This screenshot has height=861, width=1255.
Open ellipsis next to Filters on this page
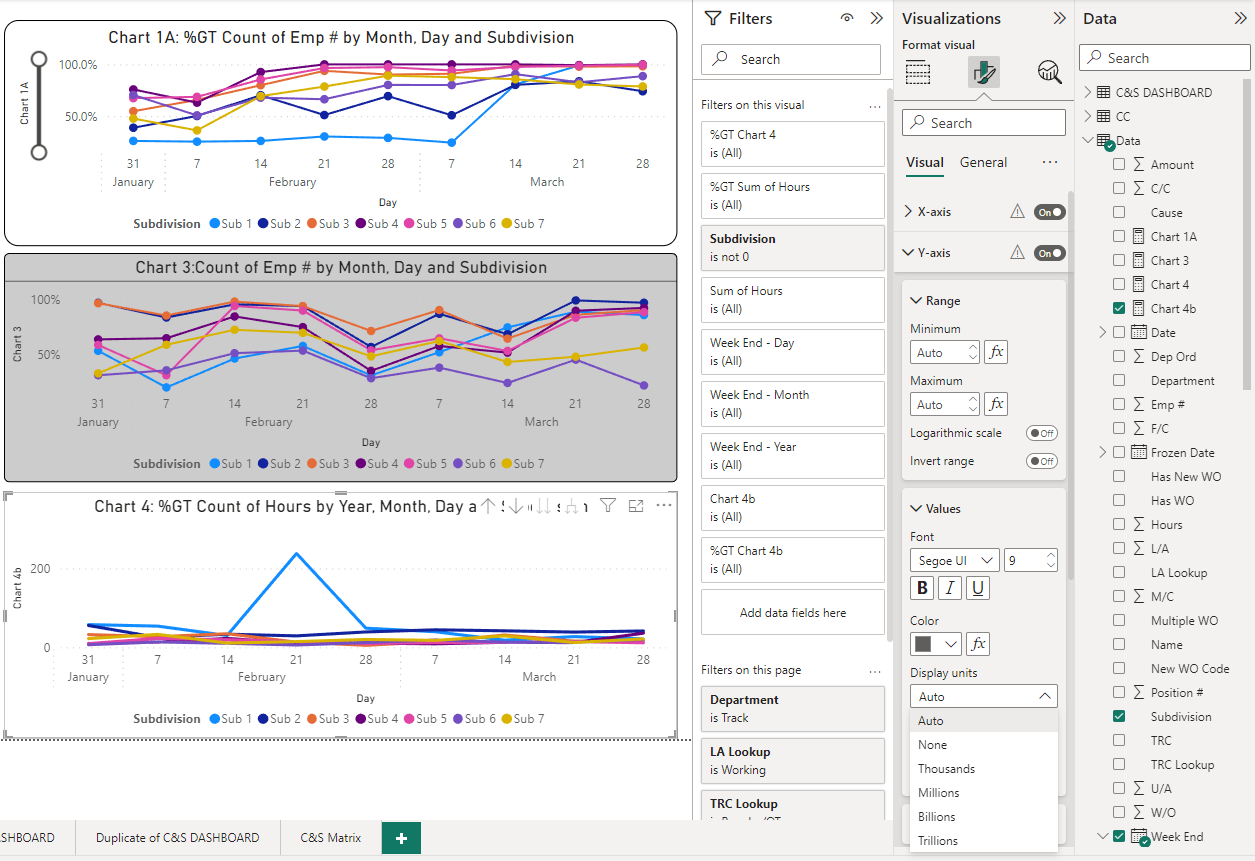(x=875, y=671)
